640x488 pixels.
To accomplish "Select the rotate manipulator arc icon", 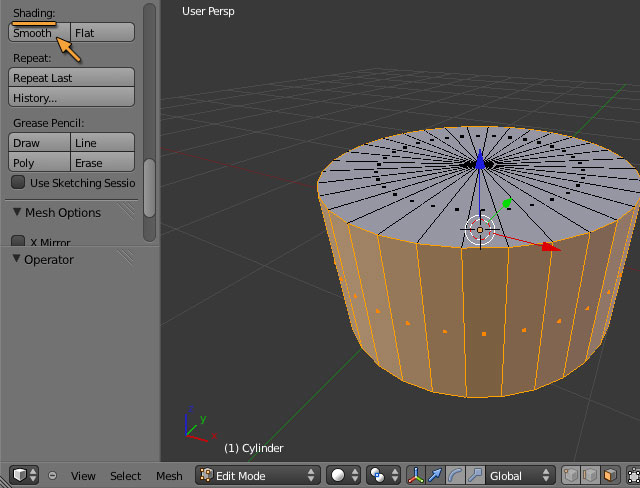I will (x=456, y=476).
